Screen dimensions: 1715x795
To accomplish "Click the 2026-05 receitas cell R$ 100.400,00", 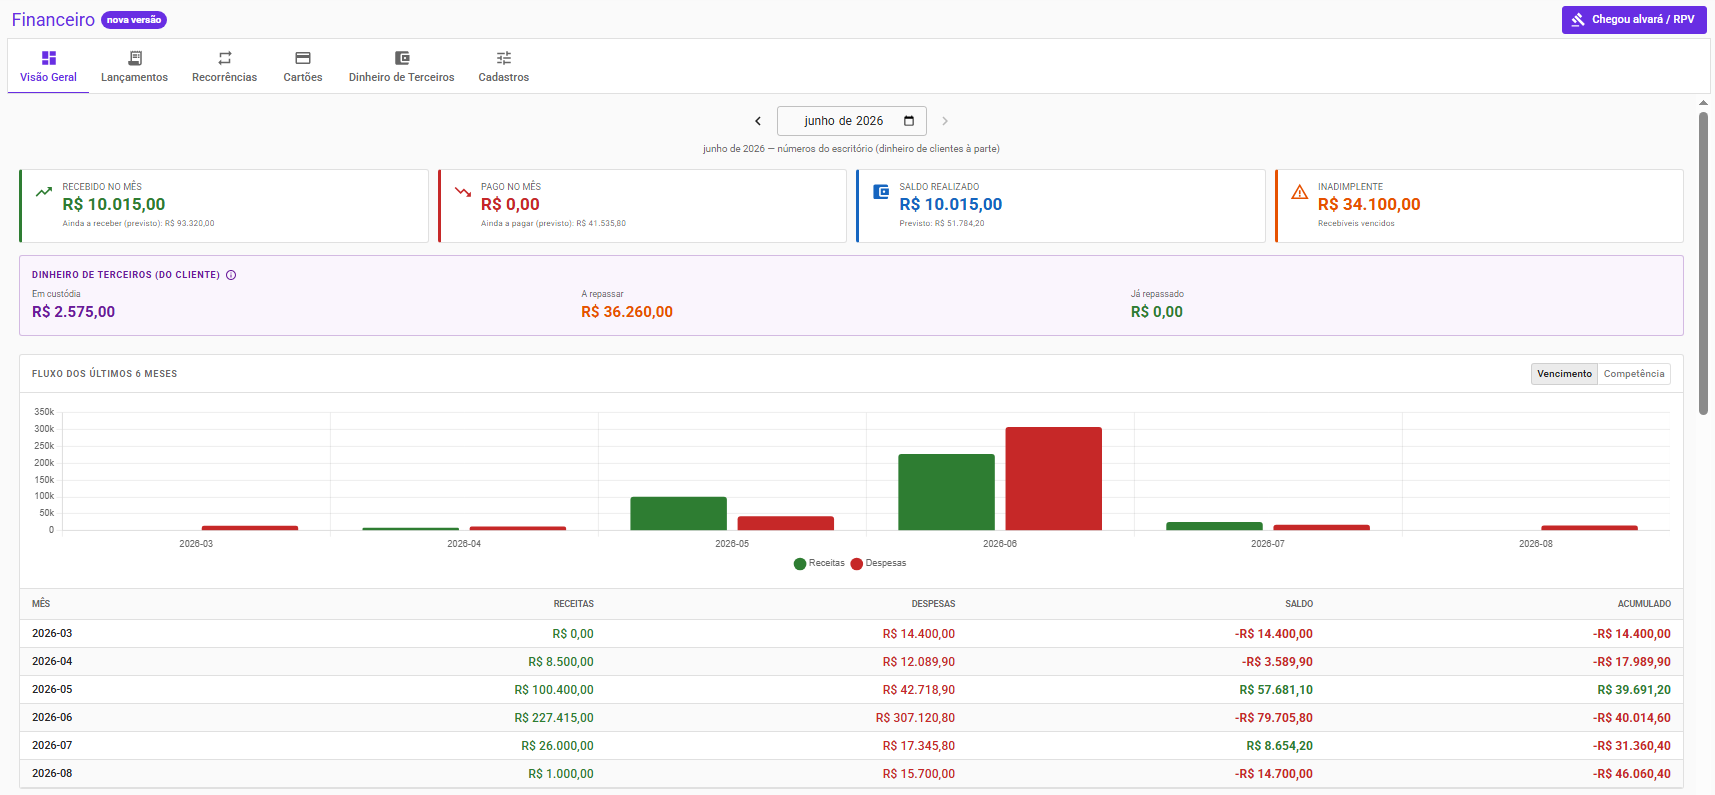I will click(554, 690).
